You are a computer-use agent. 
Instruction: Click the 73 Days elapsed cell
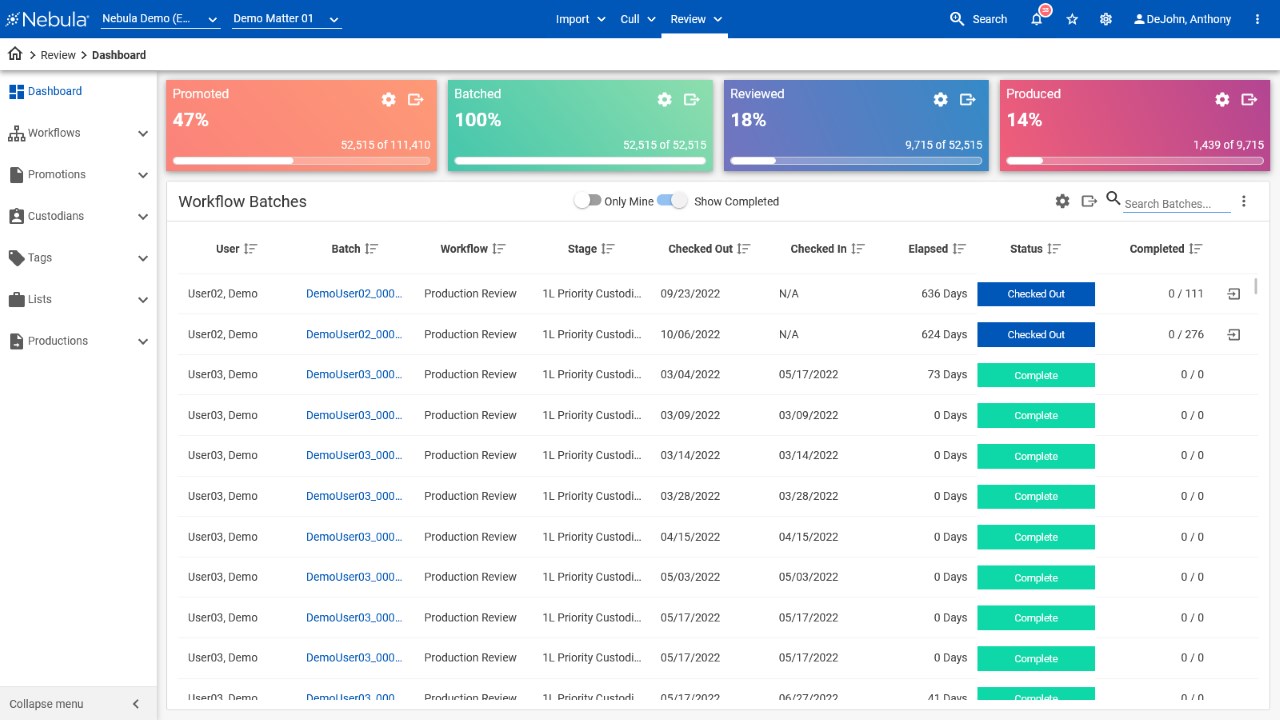click(947, 375)
